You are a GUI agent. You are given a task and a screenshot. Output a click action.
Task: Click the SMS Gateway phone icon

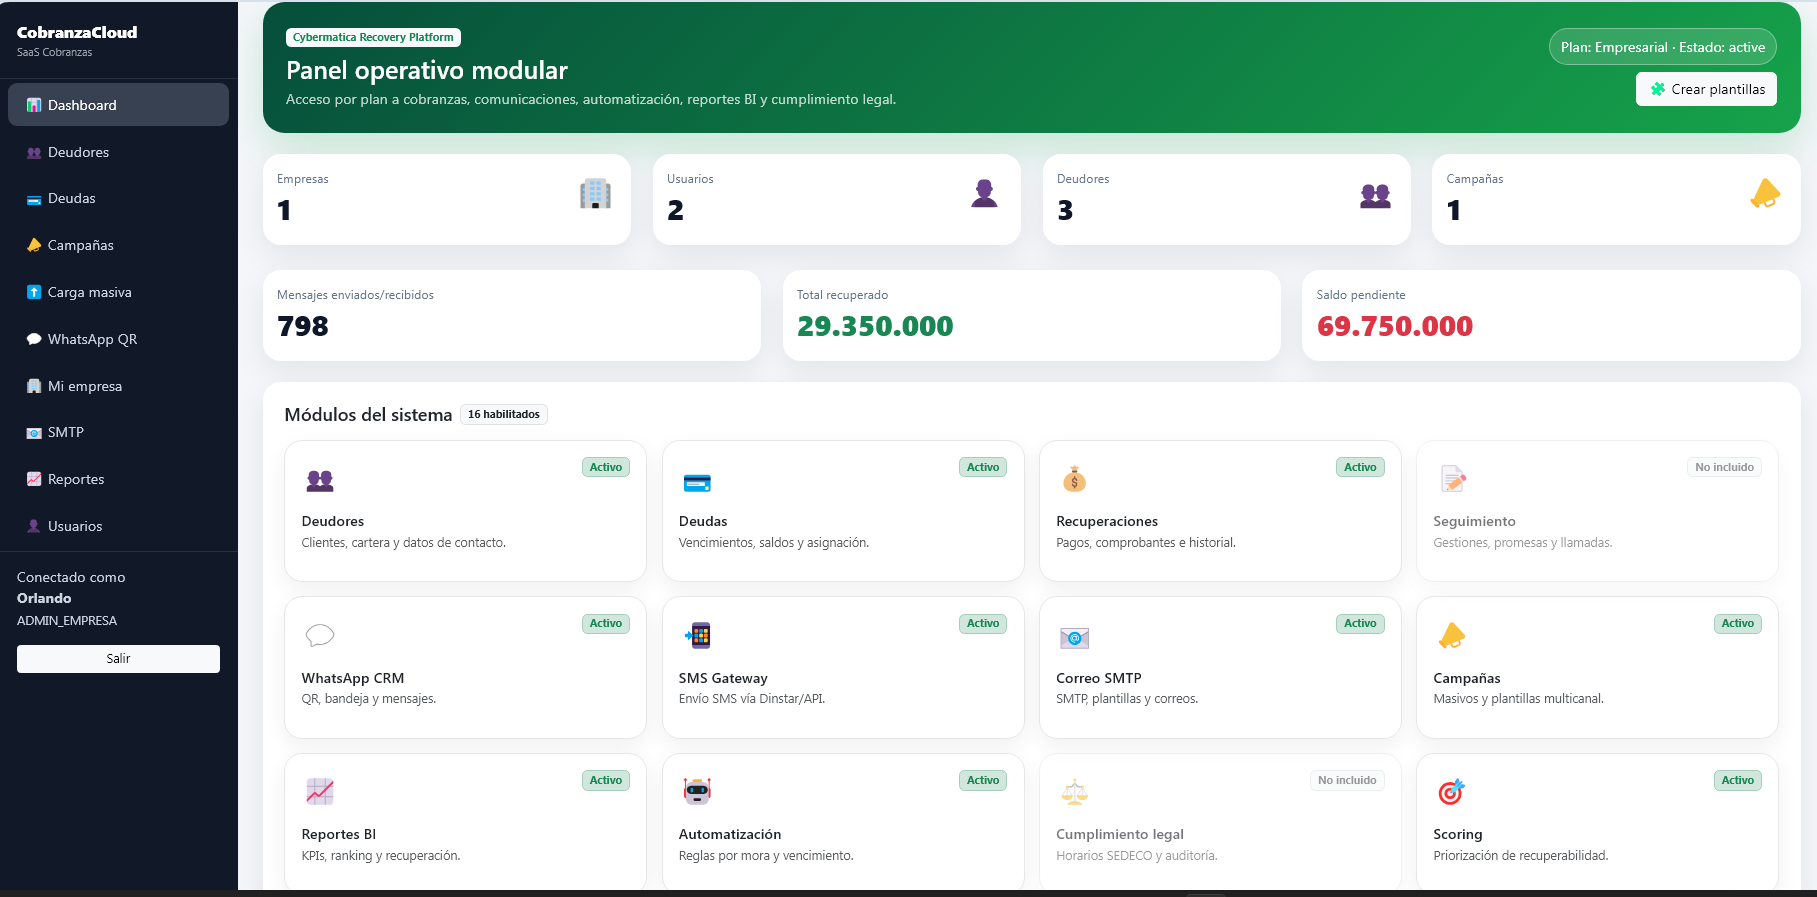(x=697, y=635)
